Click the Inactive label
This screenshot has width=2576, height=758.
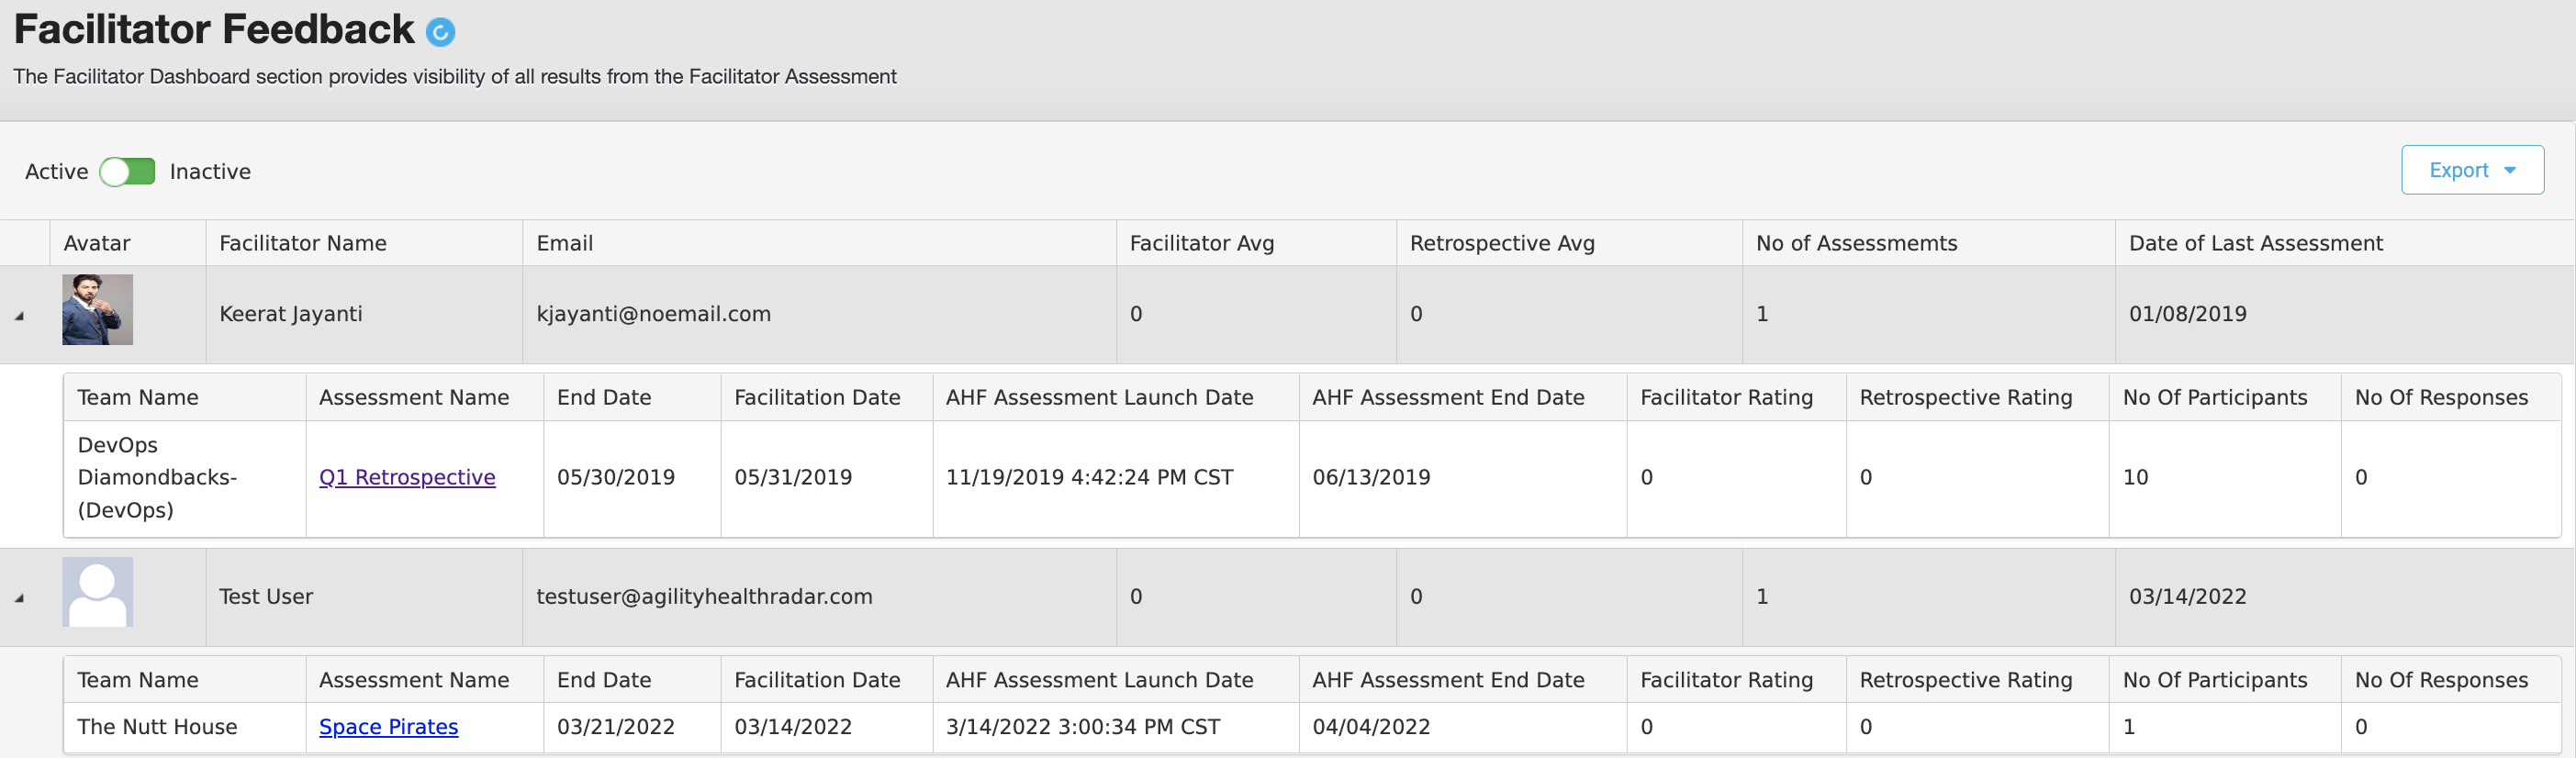pos(210,172)
